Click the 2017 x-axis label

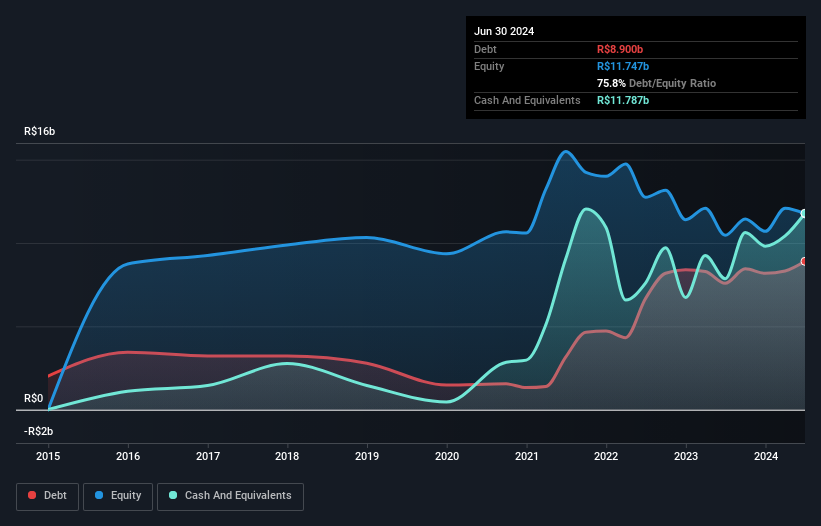pos(208,456)
